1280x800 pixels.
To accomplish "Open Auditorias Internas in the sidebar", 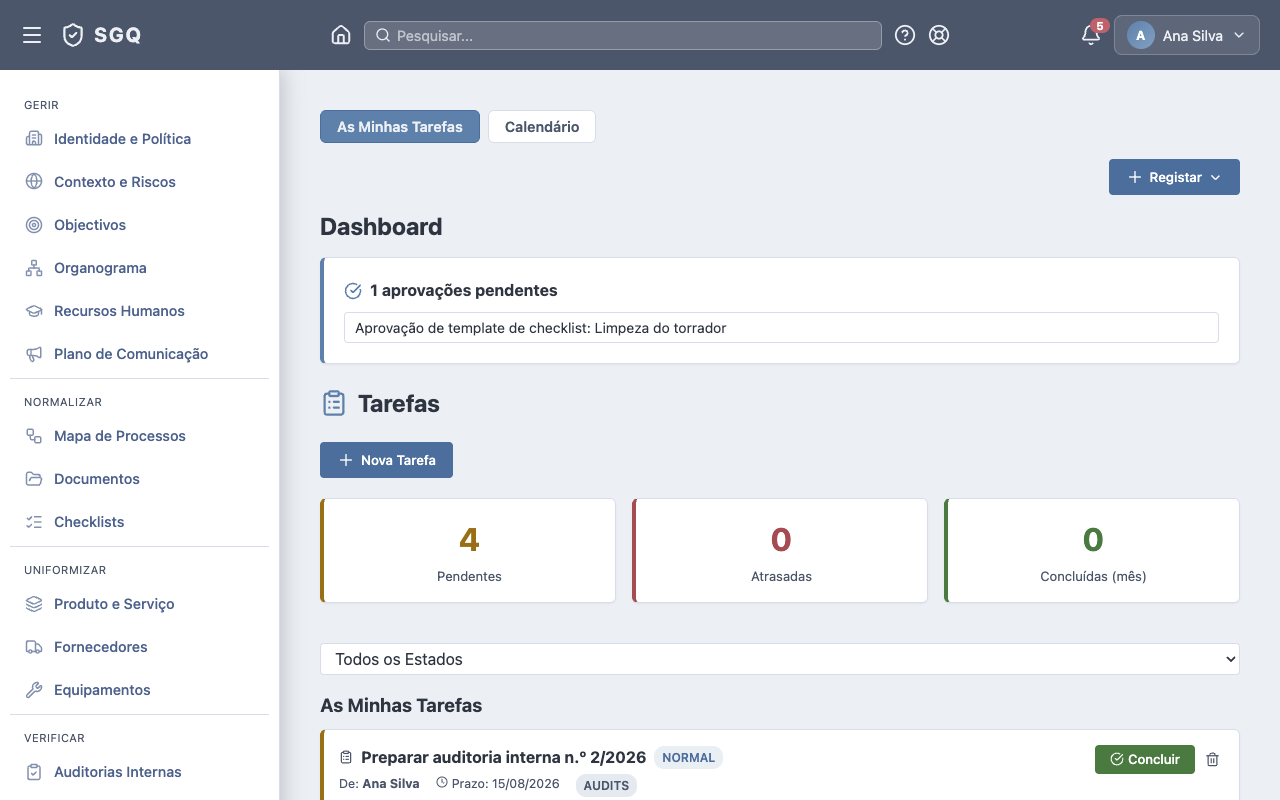I will 140,772.
